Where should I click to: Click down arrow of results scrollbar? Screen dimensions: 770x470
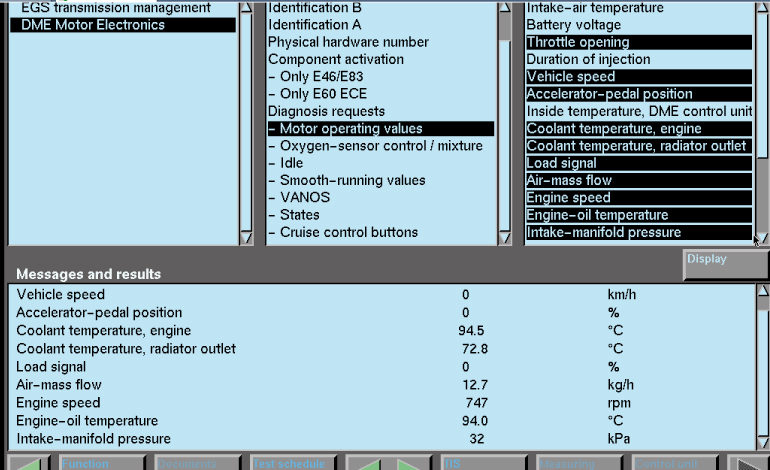coord(763,442)
